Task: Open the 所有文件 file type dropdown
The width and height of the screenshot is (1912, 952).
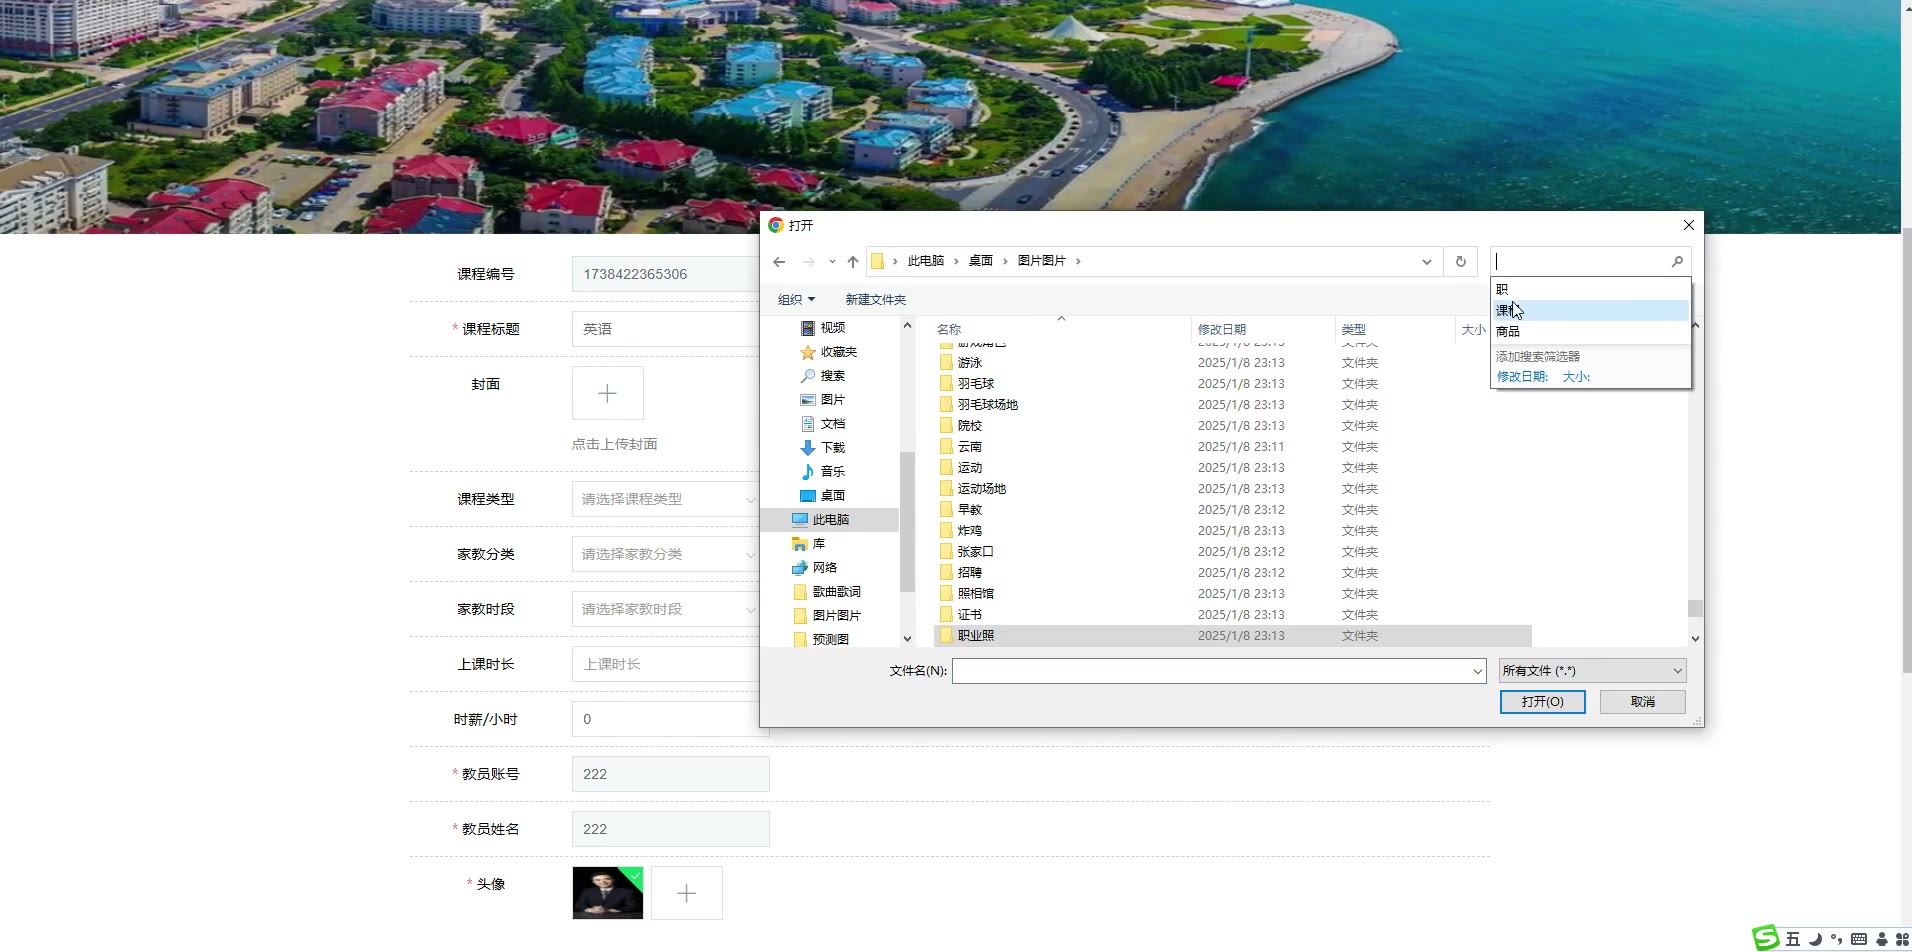Action: [1592, 671]
